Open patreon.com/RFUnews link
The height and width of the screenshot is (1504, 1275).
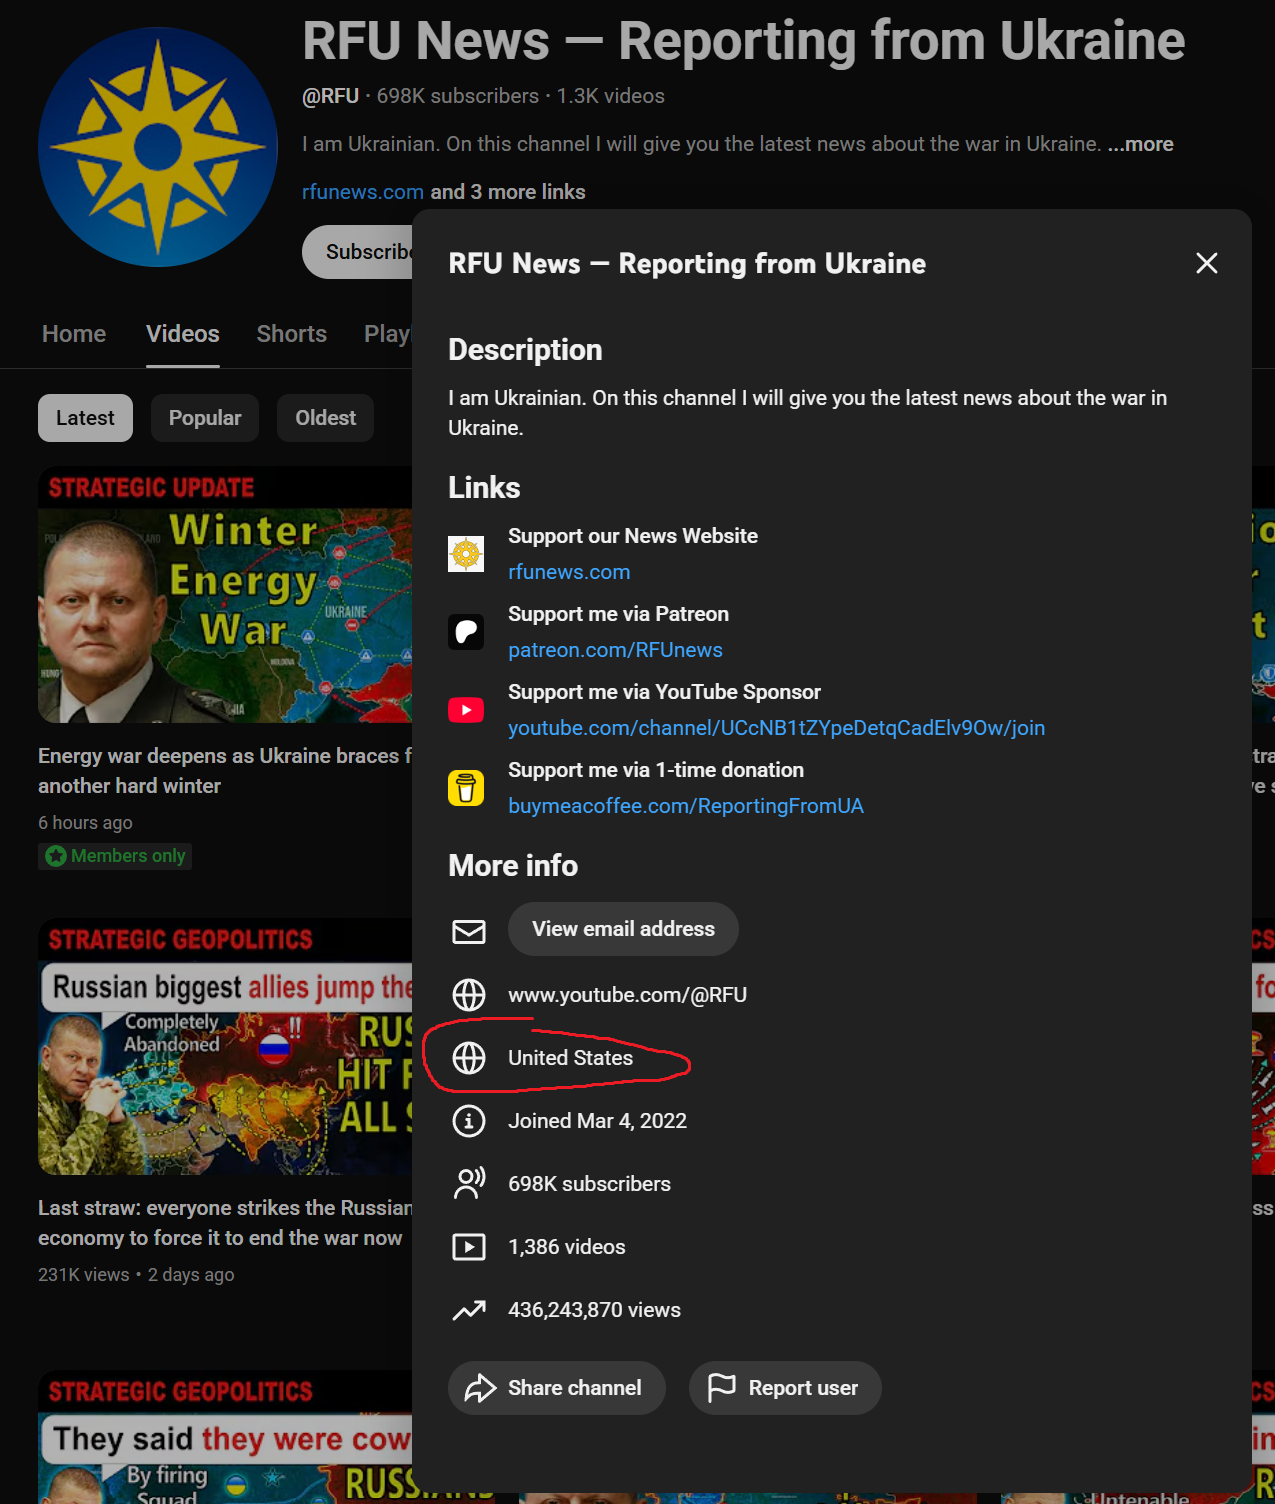click(615, 650)
